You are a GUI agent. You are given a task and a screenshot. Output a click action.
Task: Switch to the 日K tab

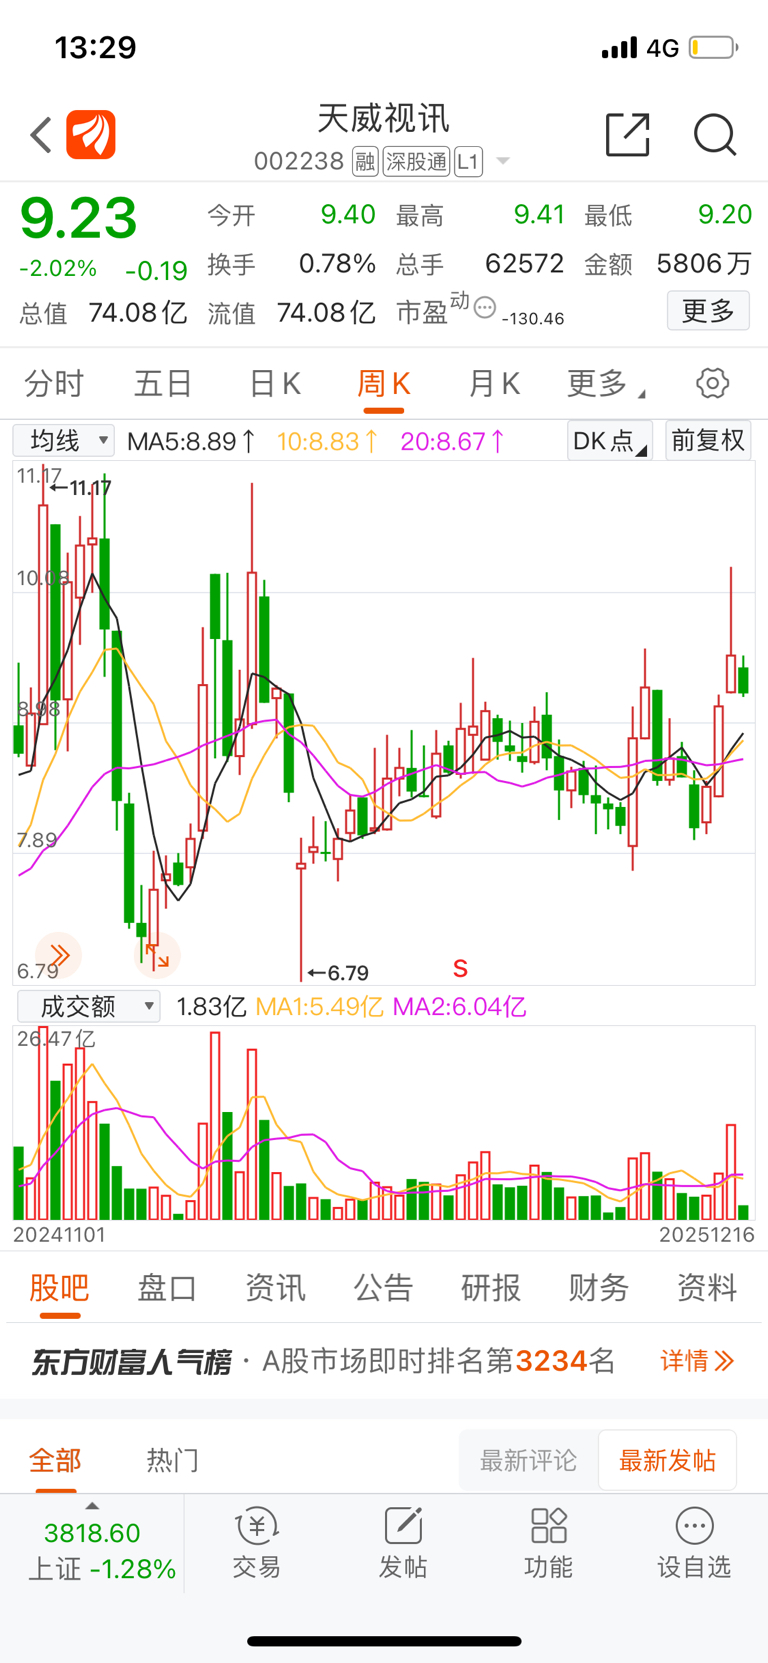pyautogui.click(x=274, y=383)
